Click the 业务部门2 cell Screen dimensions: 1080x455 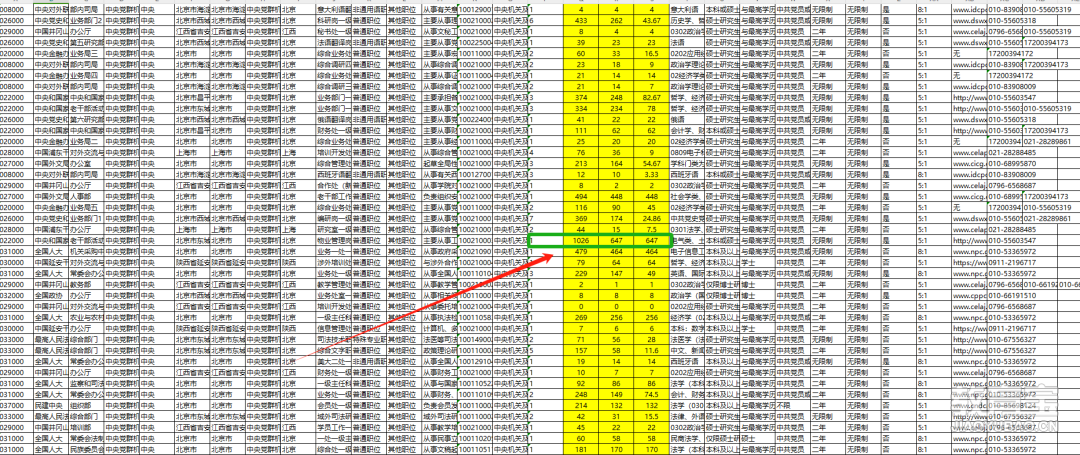click(87, 21)
